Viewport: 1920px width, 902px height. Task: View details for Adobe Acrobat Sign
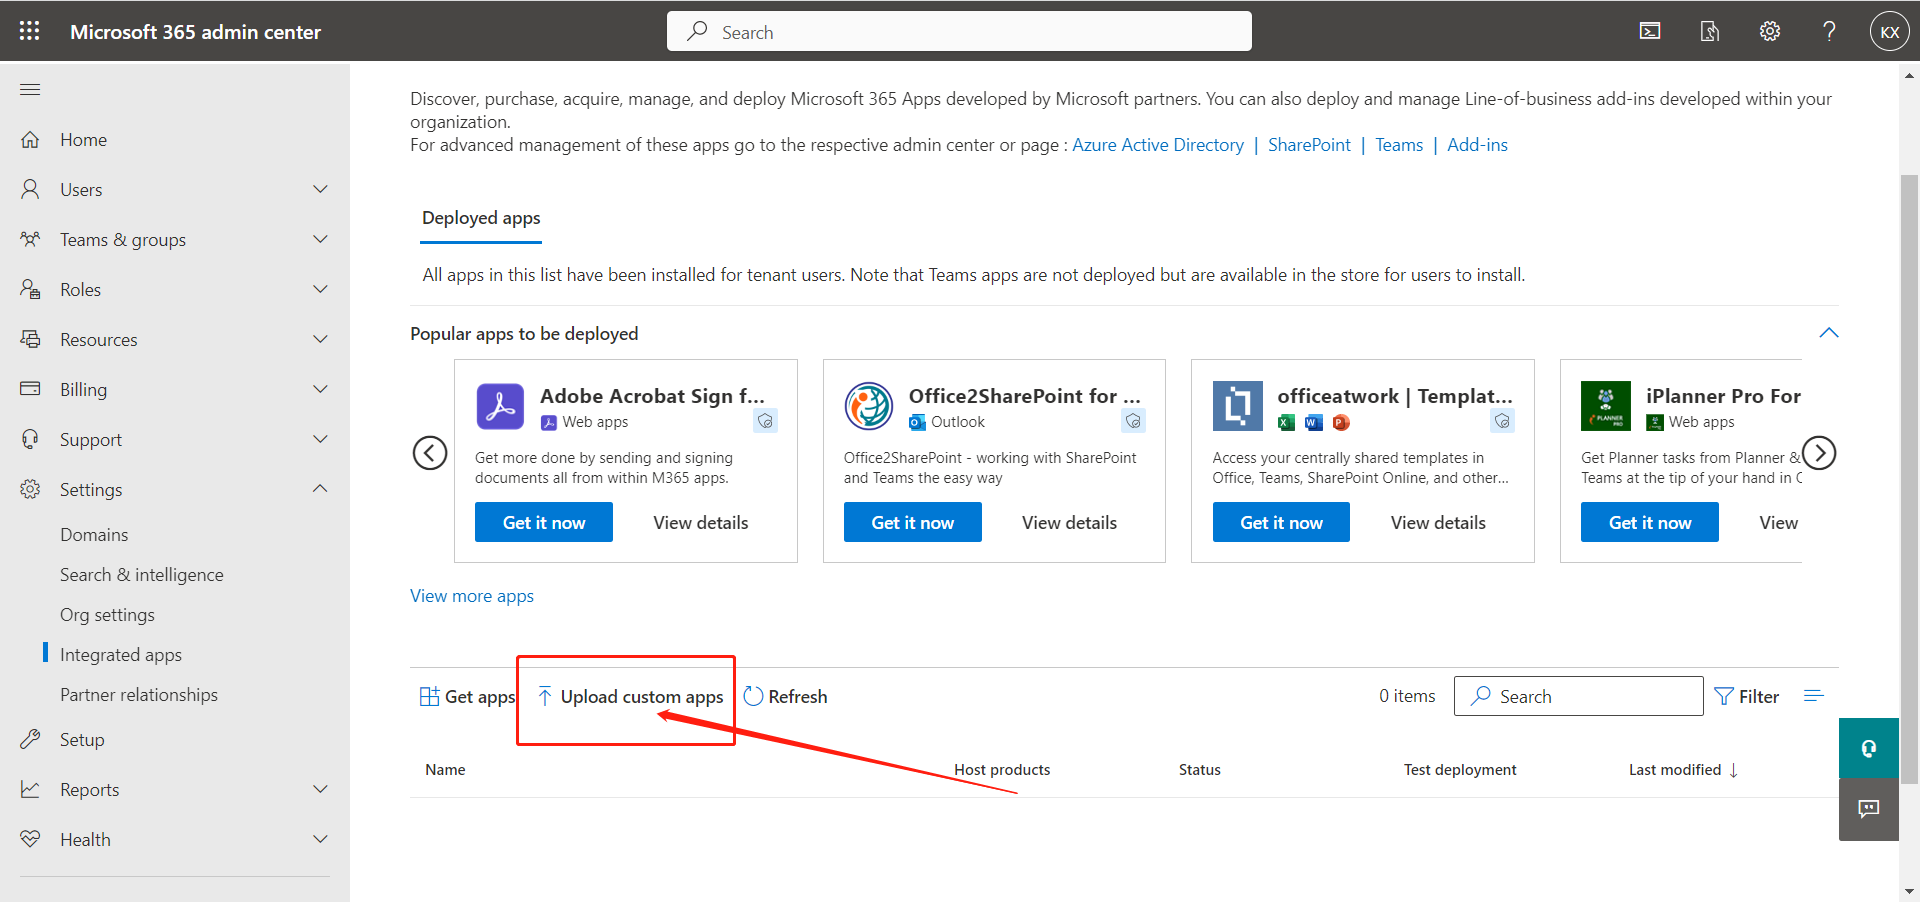tap(701, 522)
